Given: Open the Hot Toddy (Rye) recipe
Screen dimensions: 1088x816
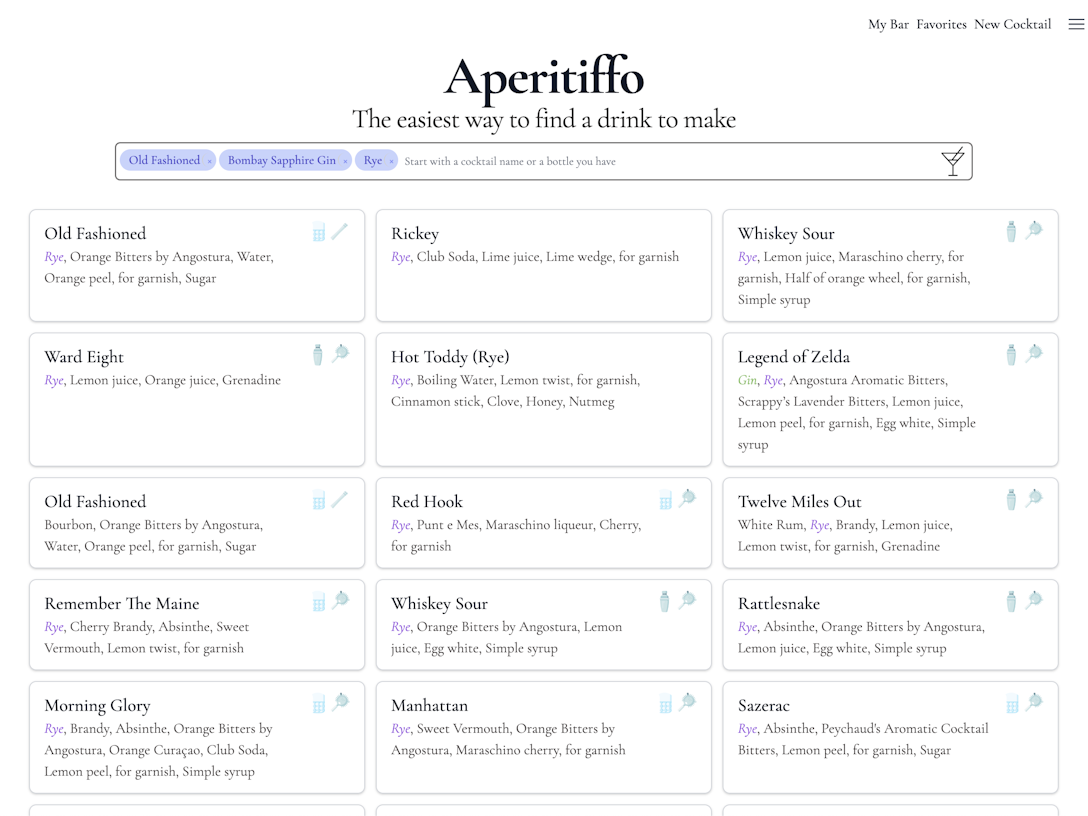Looking at the screenshot, I should click(x=543, y=400).
